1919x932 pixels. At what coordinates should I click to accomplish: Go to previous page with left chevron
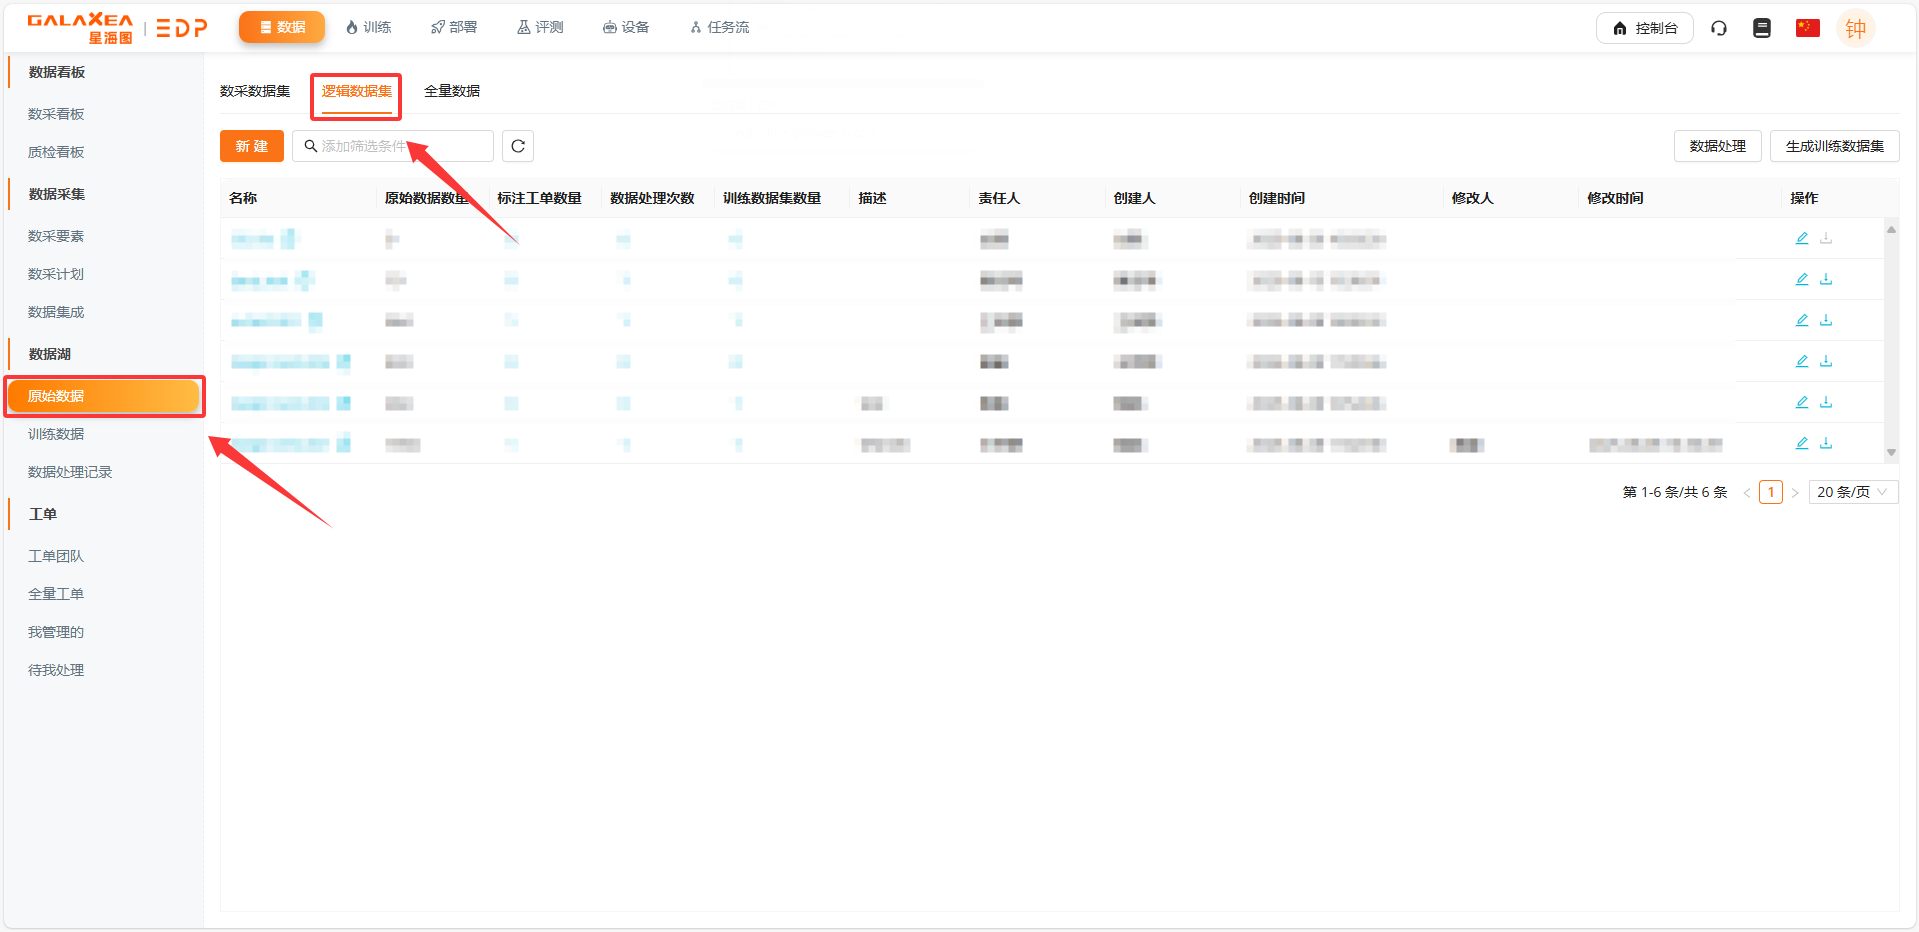[x=1747, y=493]
